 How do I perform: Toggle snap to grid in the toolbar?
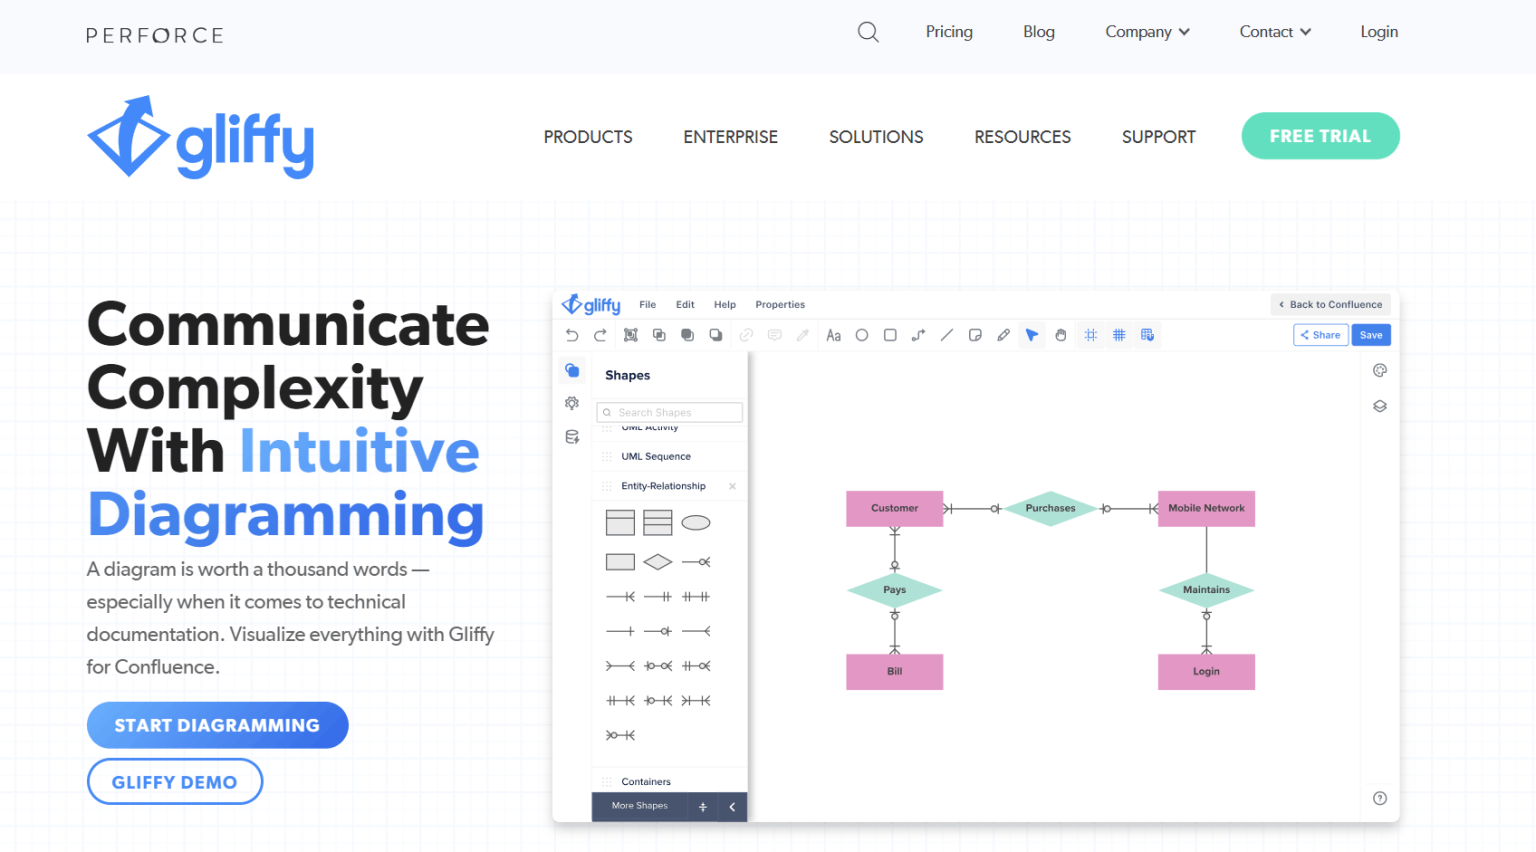(x=1090, y=335)
